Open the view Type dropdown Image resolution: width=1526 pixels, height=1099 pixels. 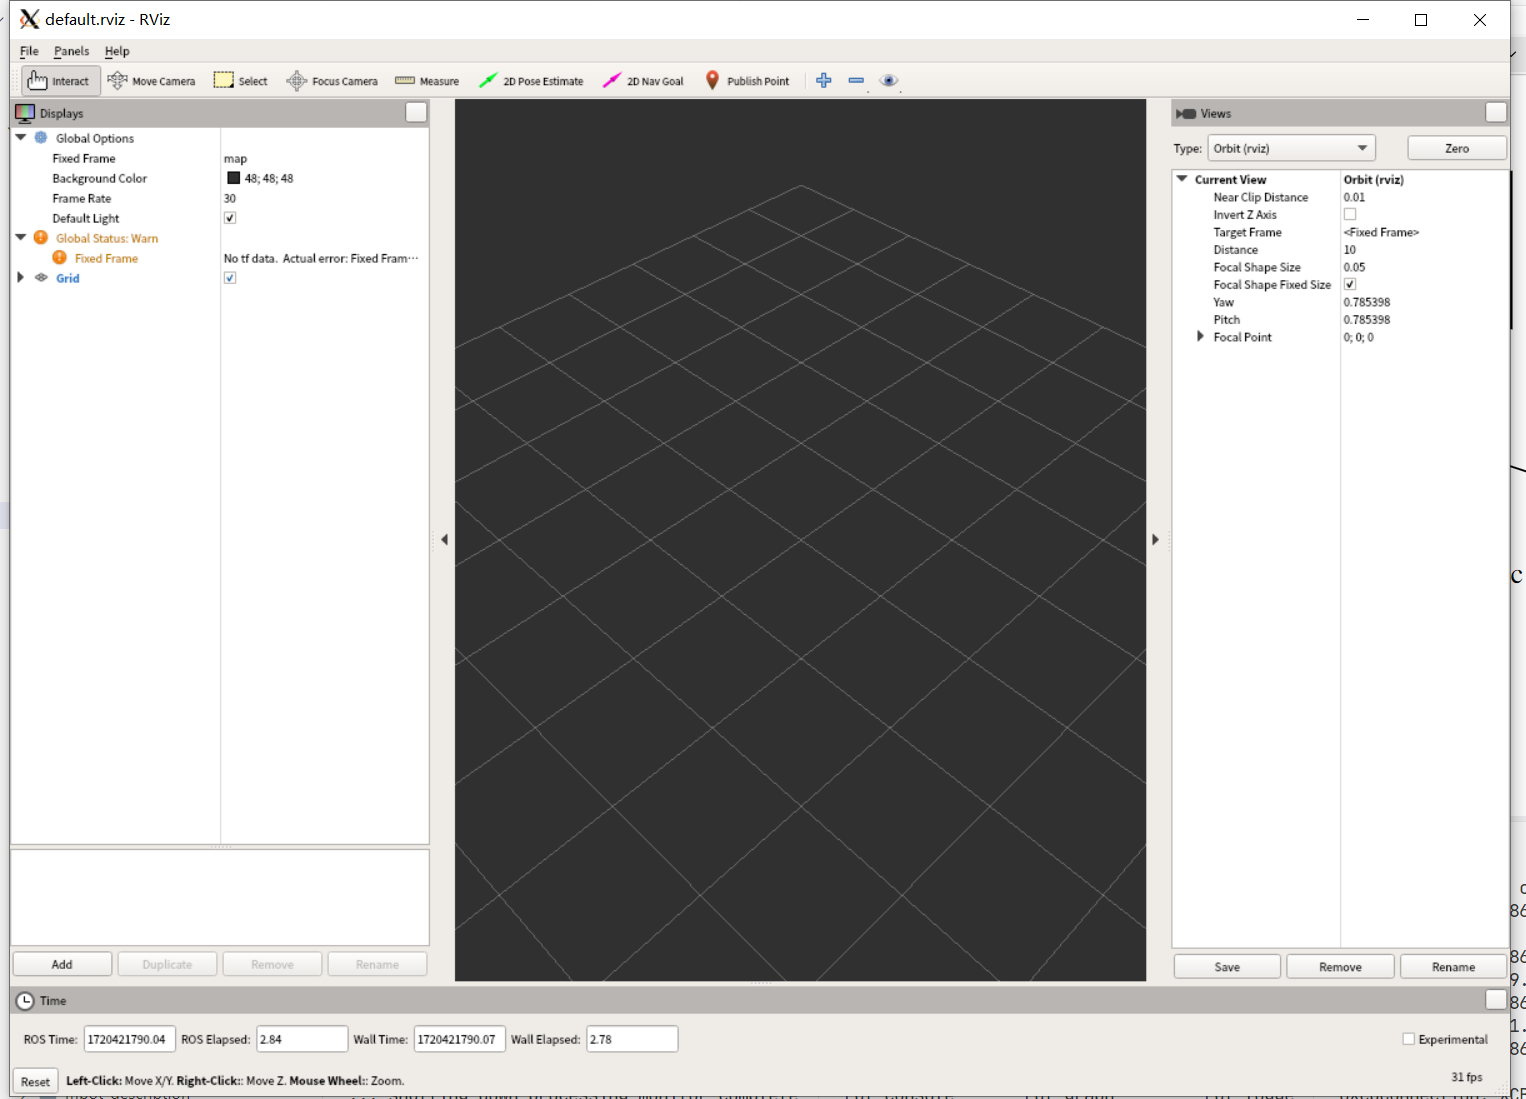[1292, 148]
